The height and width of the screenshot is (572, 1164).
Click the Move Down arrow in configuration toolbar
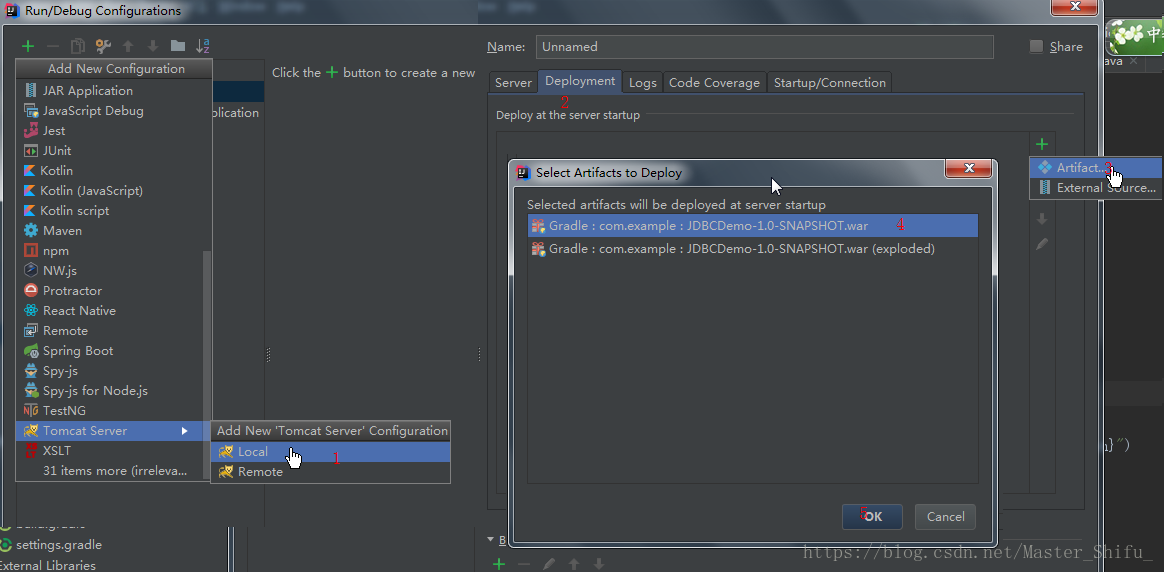153,46
